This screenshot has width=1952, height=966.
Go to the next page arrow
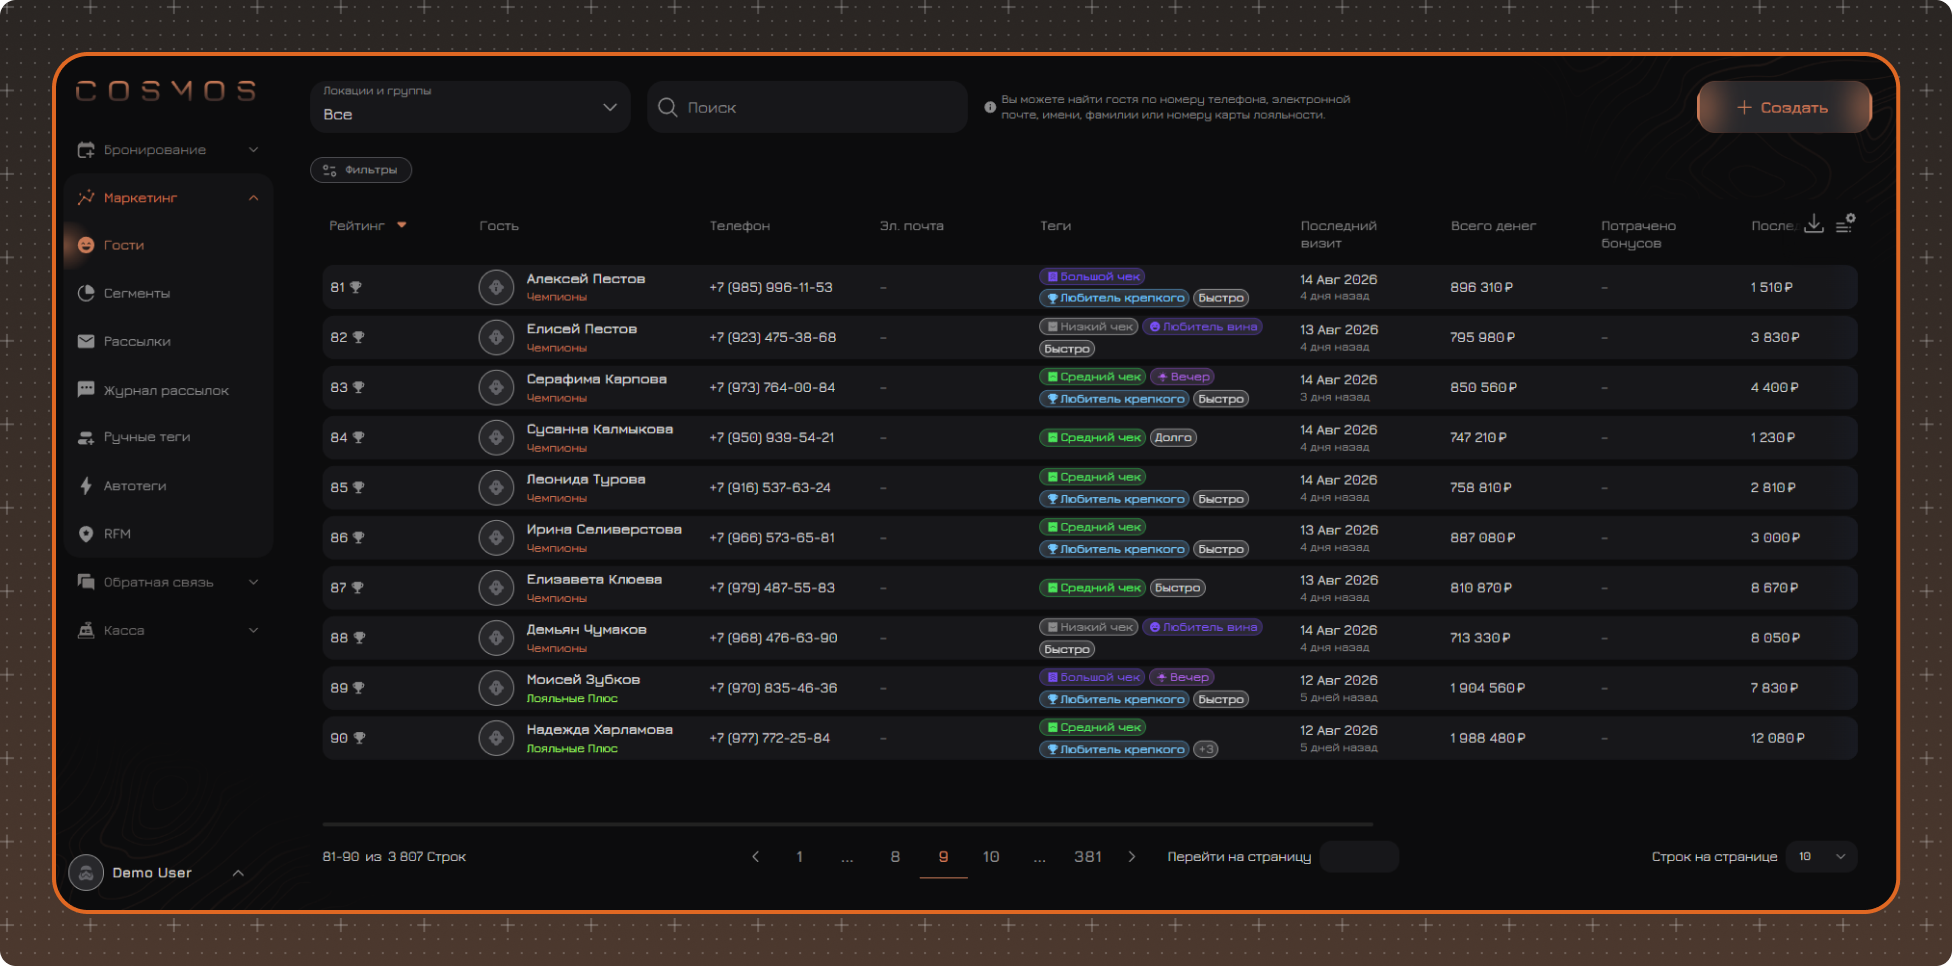pyautogui.click(x=1132, y=856)
